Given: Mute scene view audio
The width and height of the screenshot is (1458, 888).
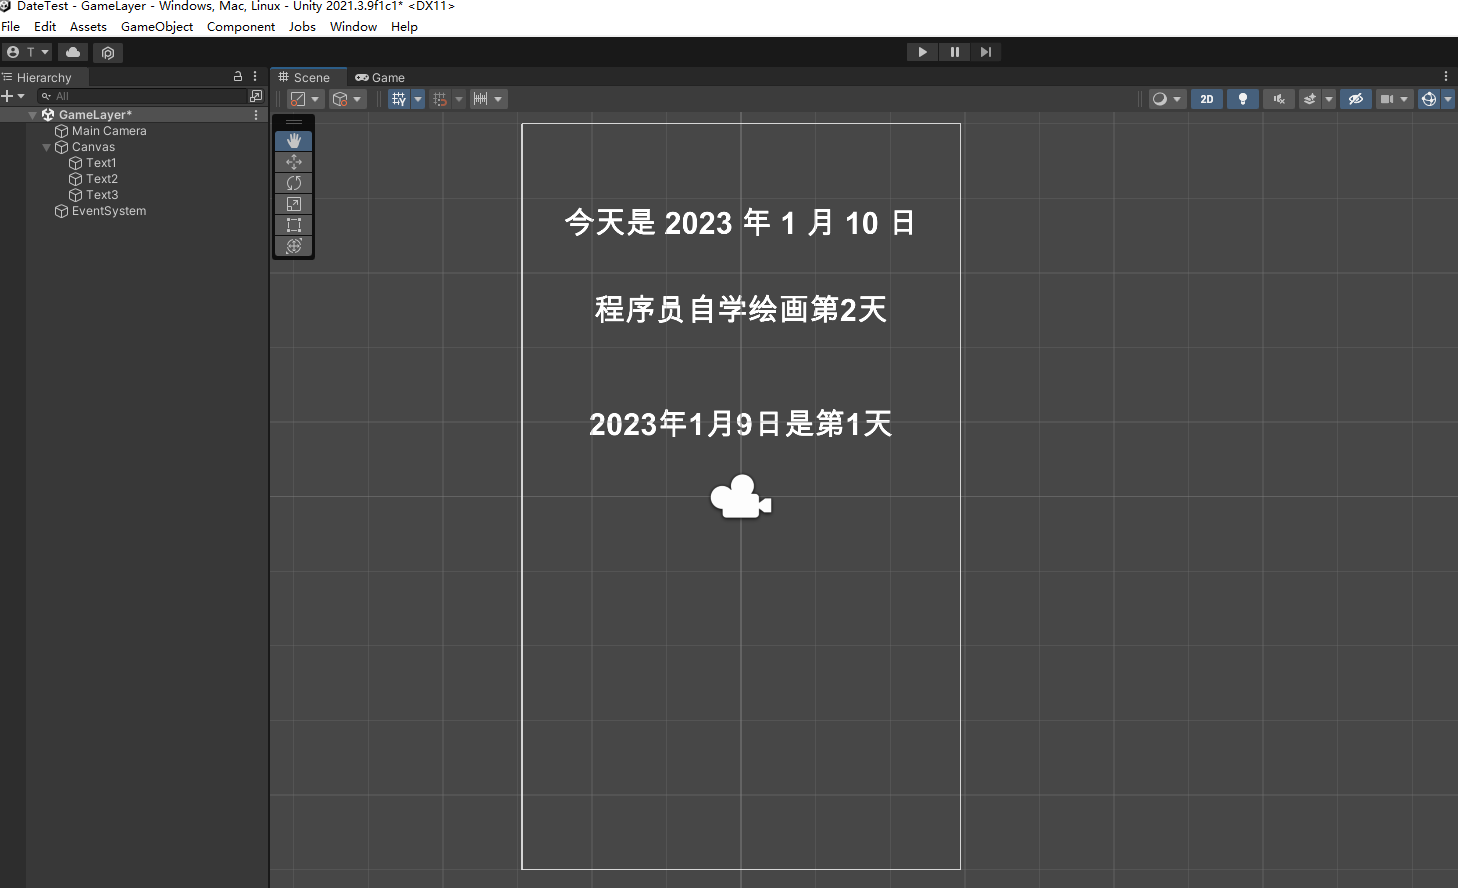Looking at the screenshot, I should coord(1279,98).
